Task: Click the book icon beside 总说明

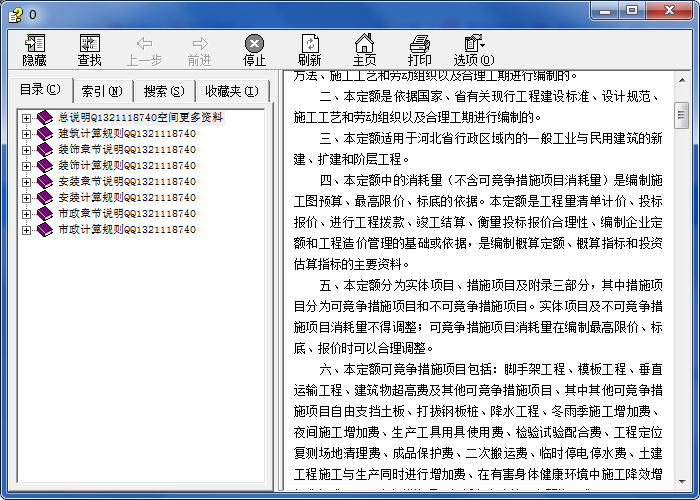Action: [45, 118]
